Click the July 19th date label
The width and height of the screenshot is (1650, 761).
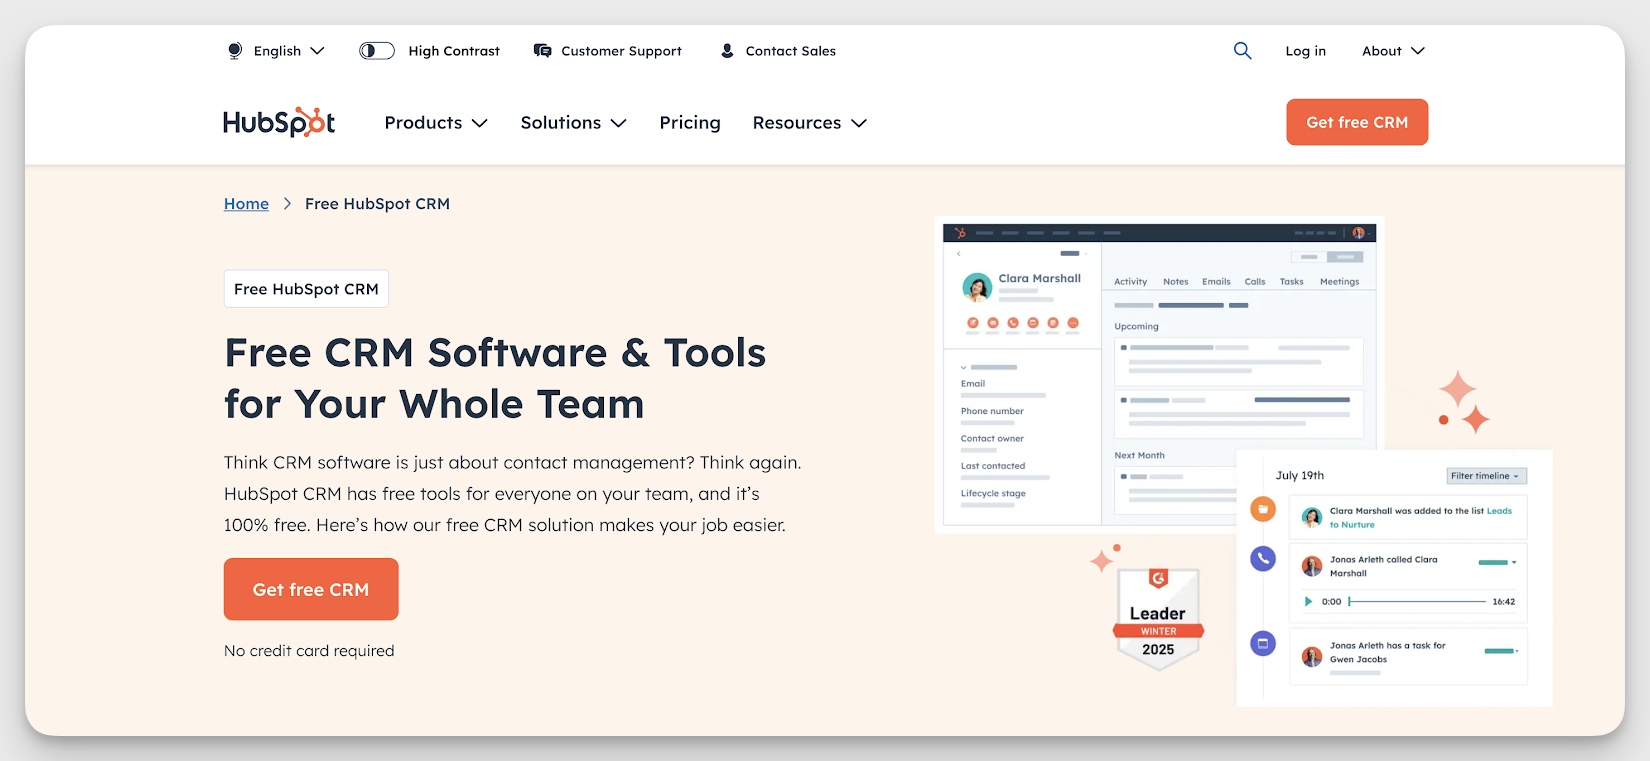pyautogui.click(x=1299, y=476)
